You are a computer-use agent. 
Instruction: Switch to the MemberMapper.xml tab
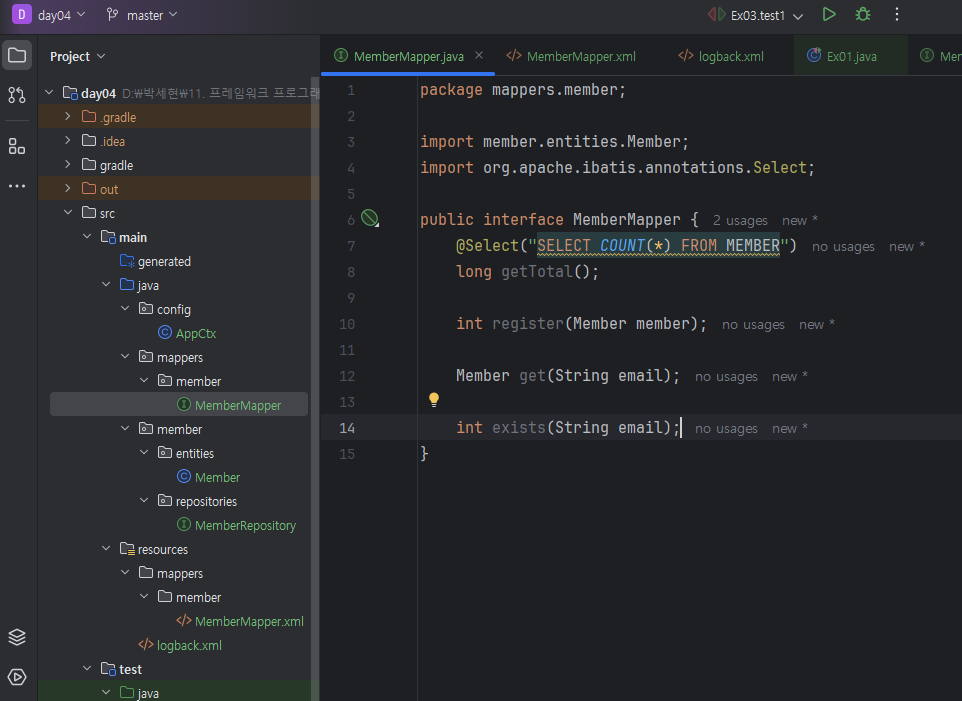pos(580,56)
